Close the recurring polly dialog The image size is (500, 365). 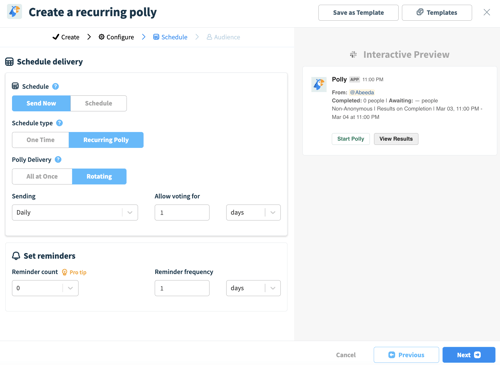(487, 12)
